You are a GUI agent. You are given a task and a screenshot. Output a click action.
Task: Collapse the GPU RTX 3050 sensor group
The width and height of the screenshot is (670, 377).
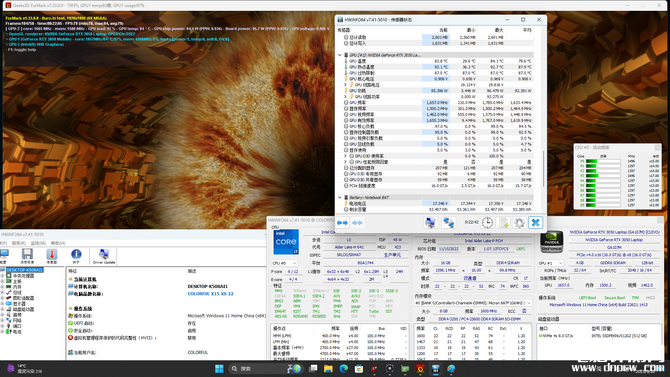pos(340,55)
